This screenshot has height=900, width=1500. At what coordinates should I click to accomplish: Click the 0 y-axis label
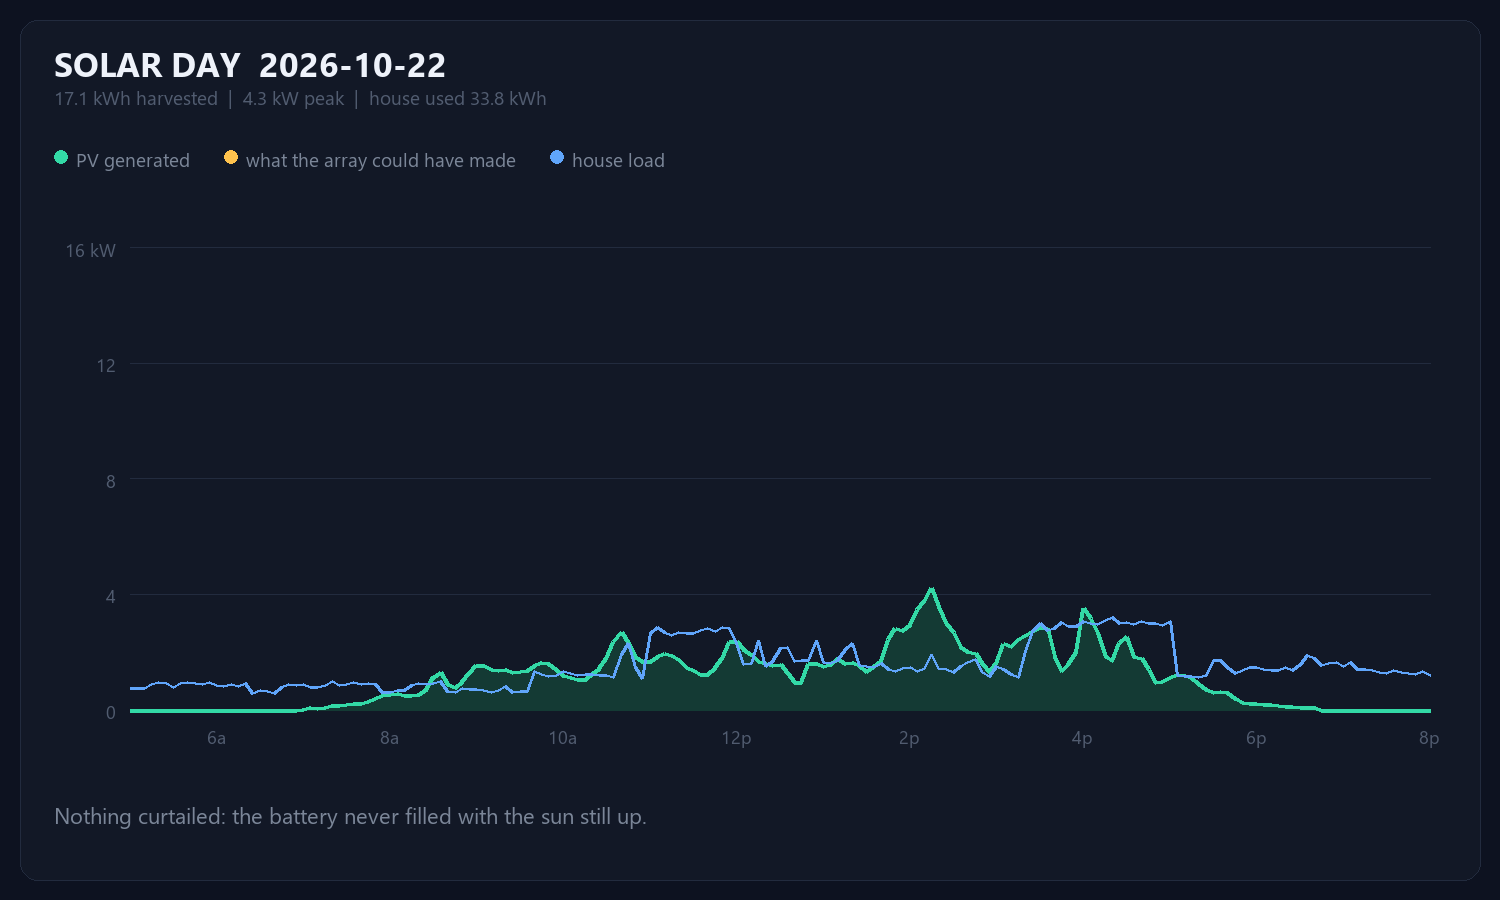[111, 713]
